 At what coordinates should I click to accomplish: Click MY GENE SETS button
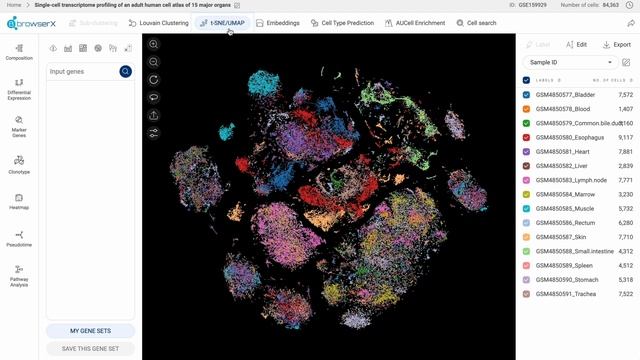click(x=90, y=331)
